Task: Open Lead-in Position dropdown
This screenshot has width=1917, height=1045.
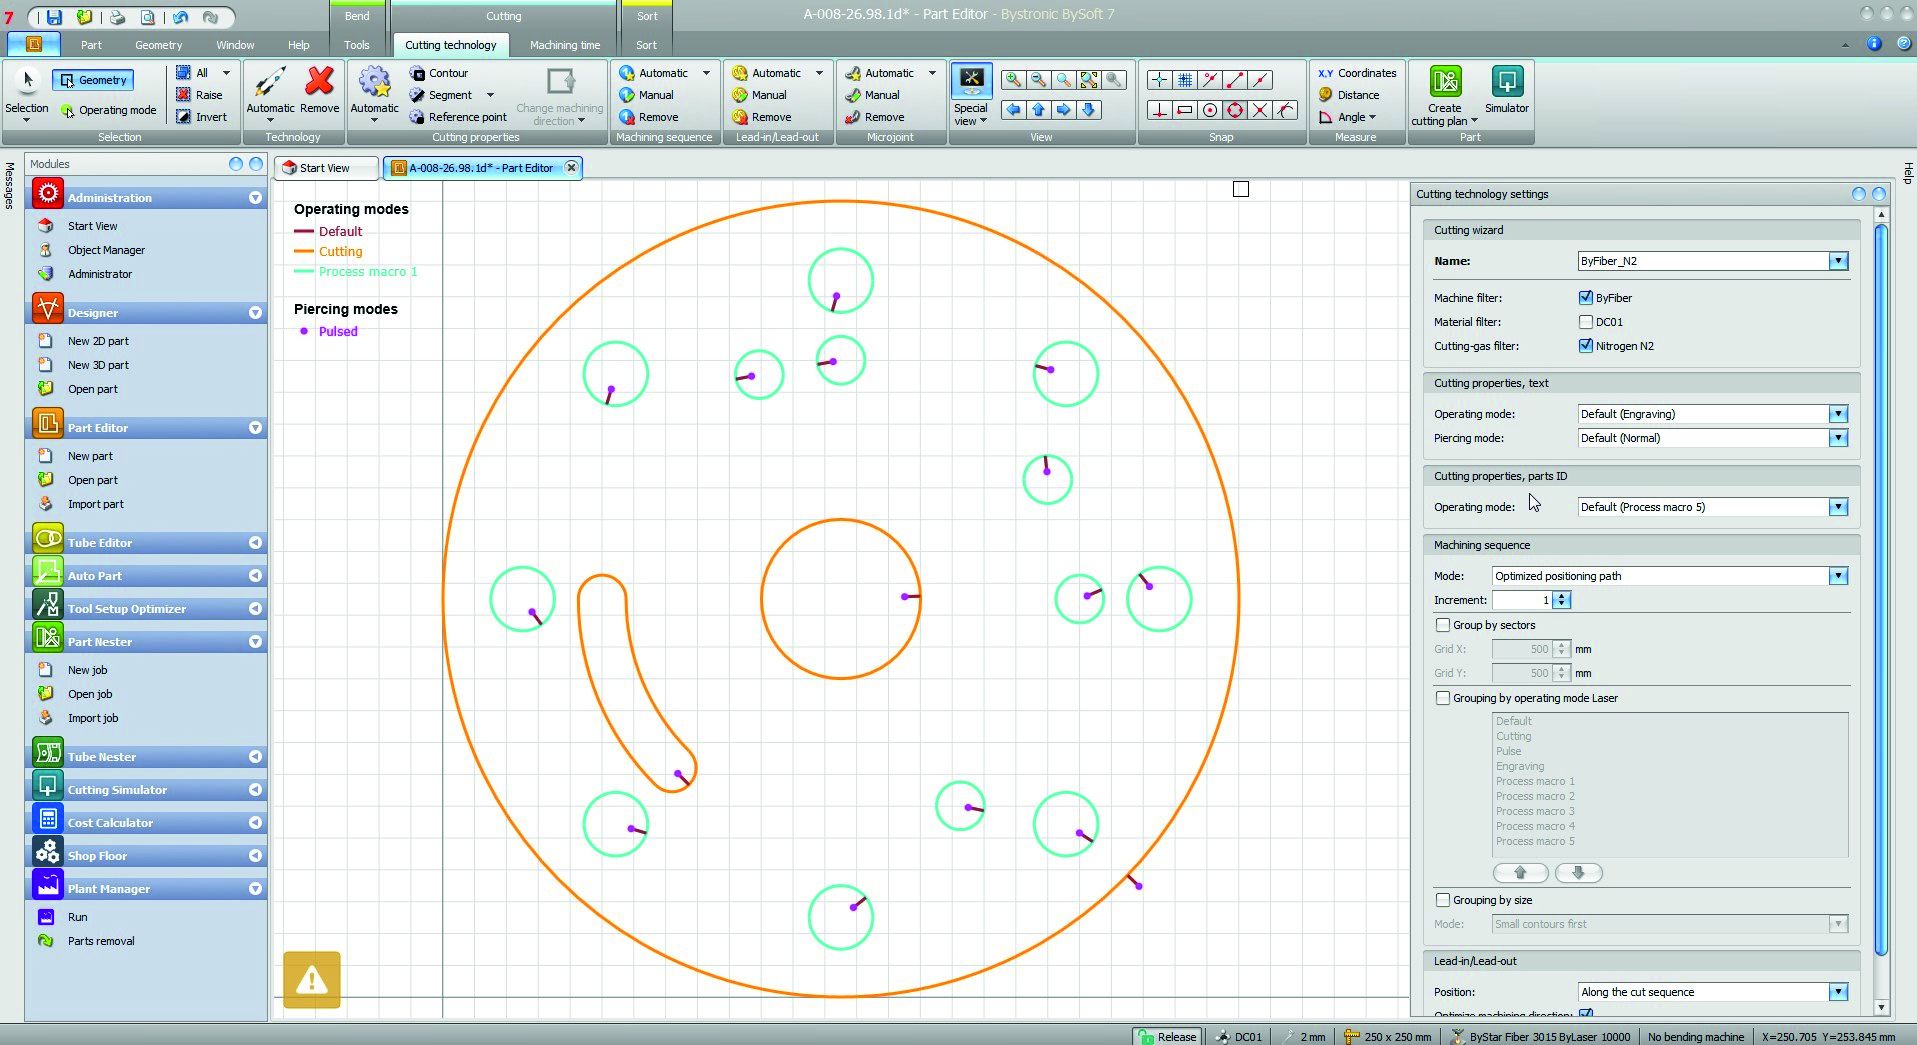Action: click(1838, 992)
